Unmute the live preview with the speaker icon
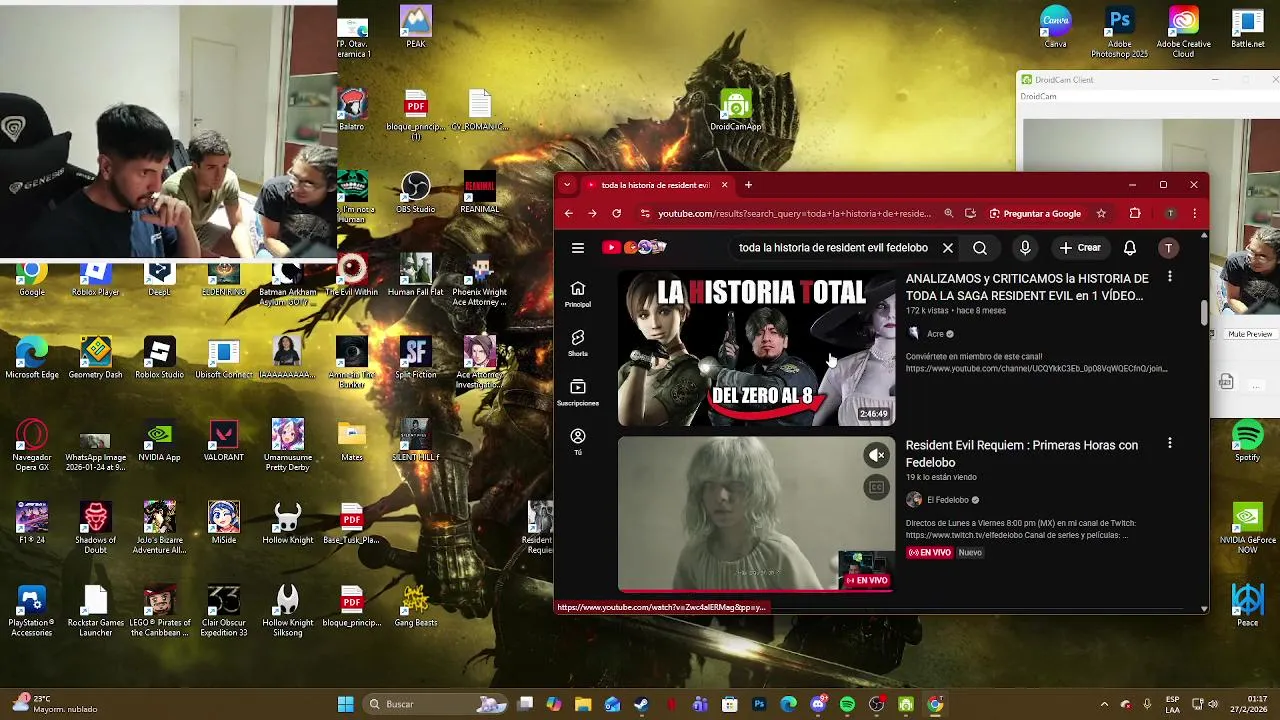The image size is (1280, 720). [876, 456]
